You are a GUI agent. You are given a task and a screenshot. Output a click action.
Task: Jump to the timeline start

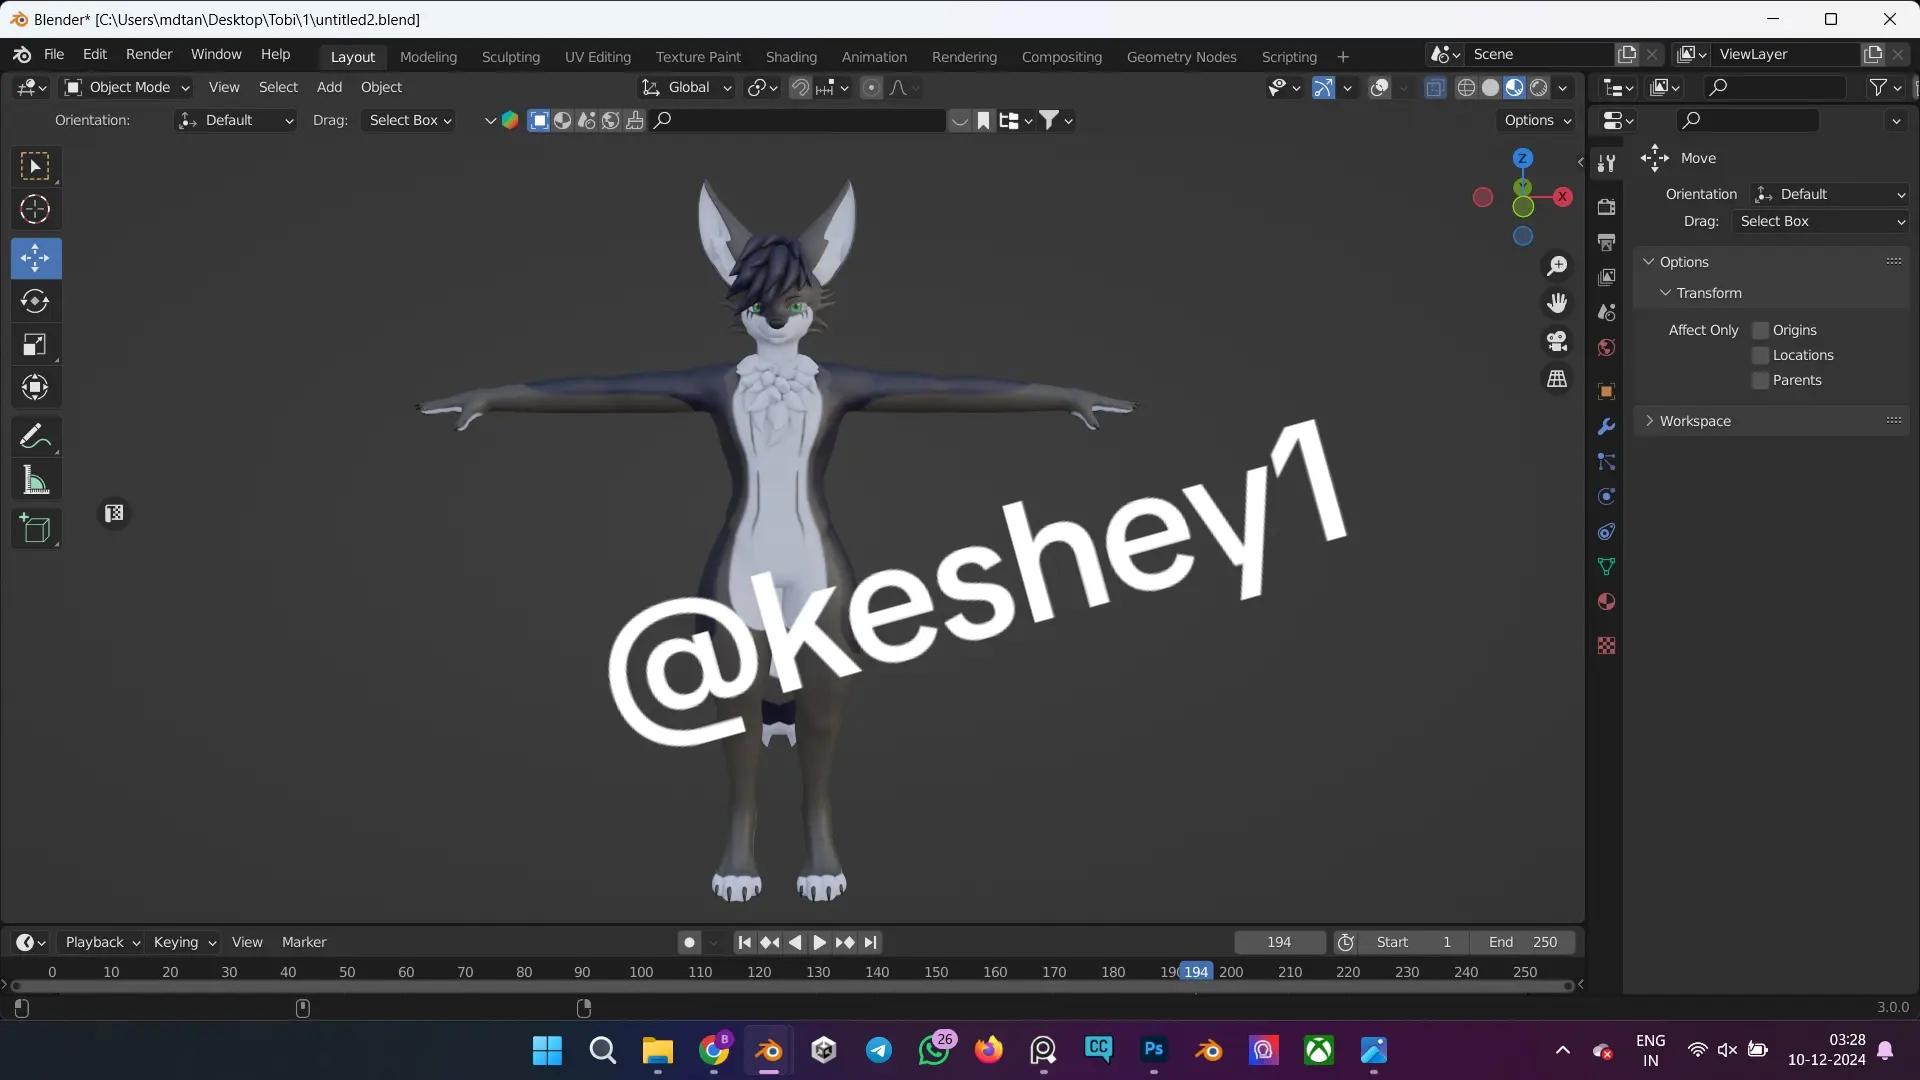pyautogui.click(x=744, y=942)
